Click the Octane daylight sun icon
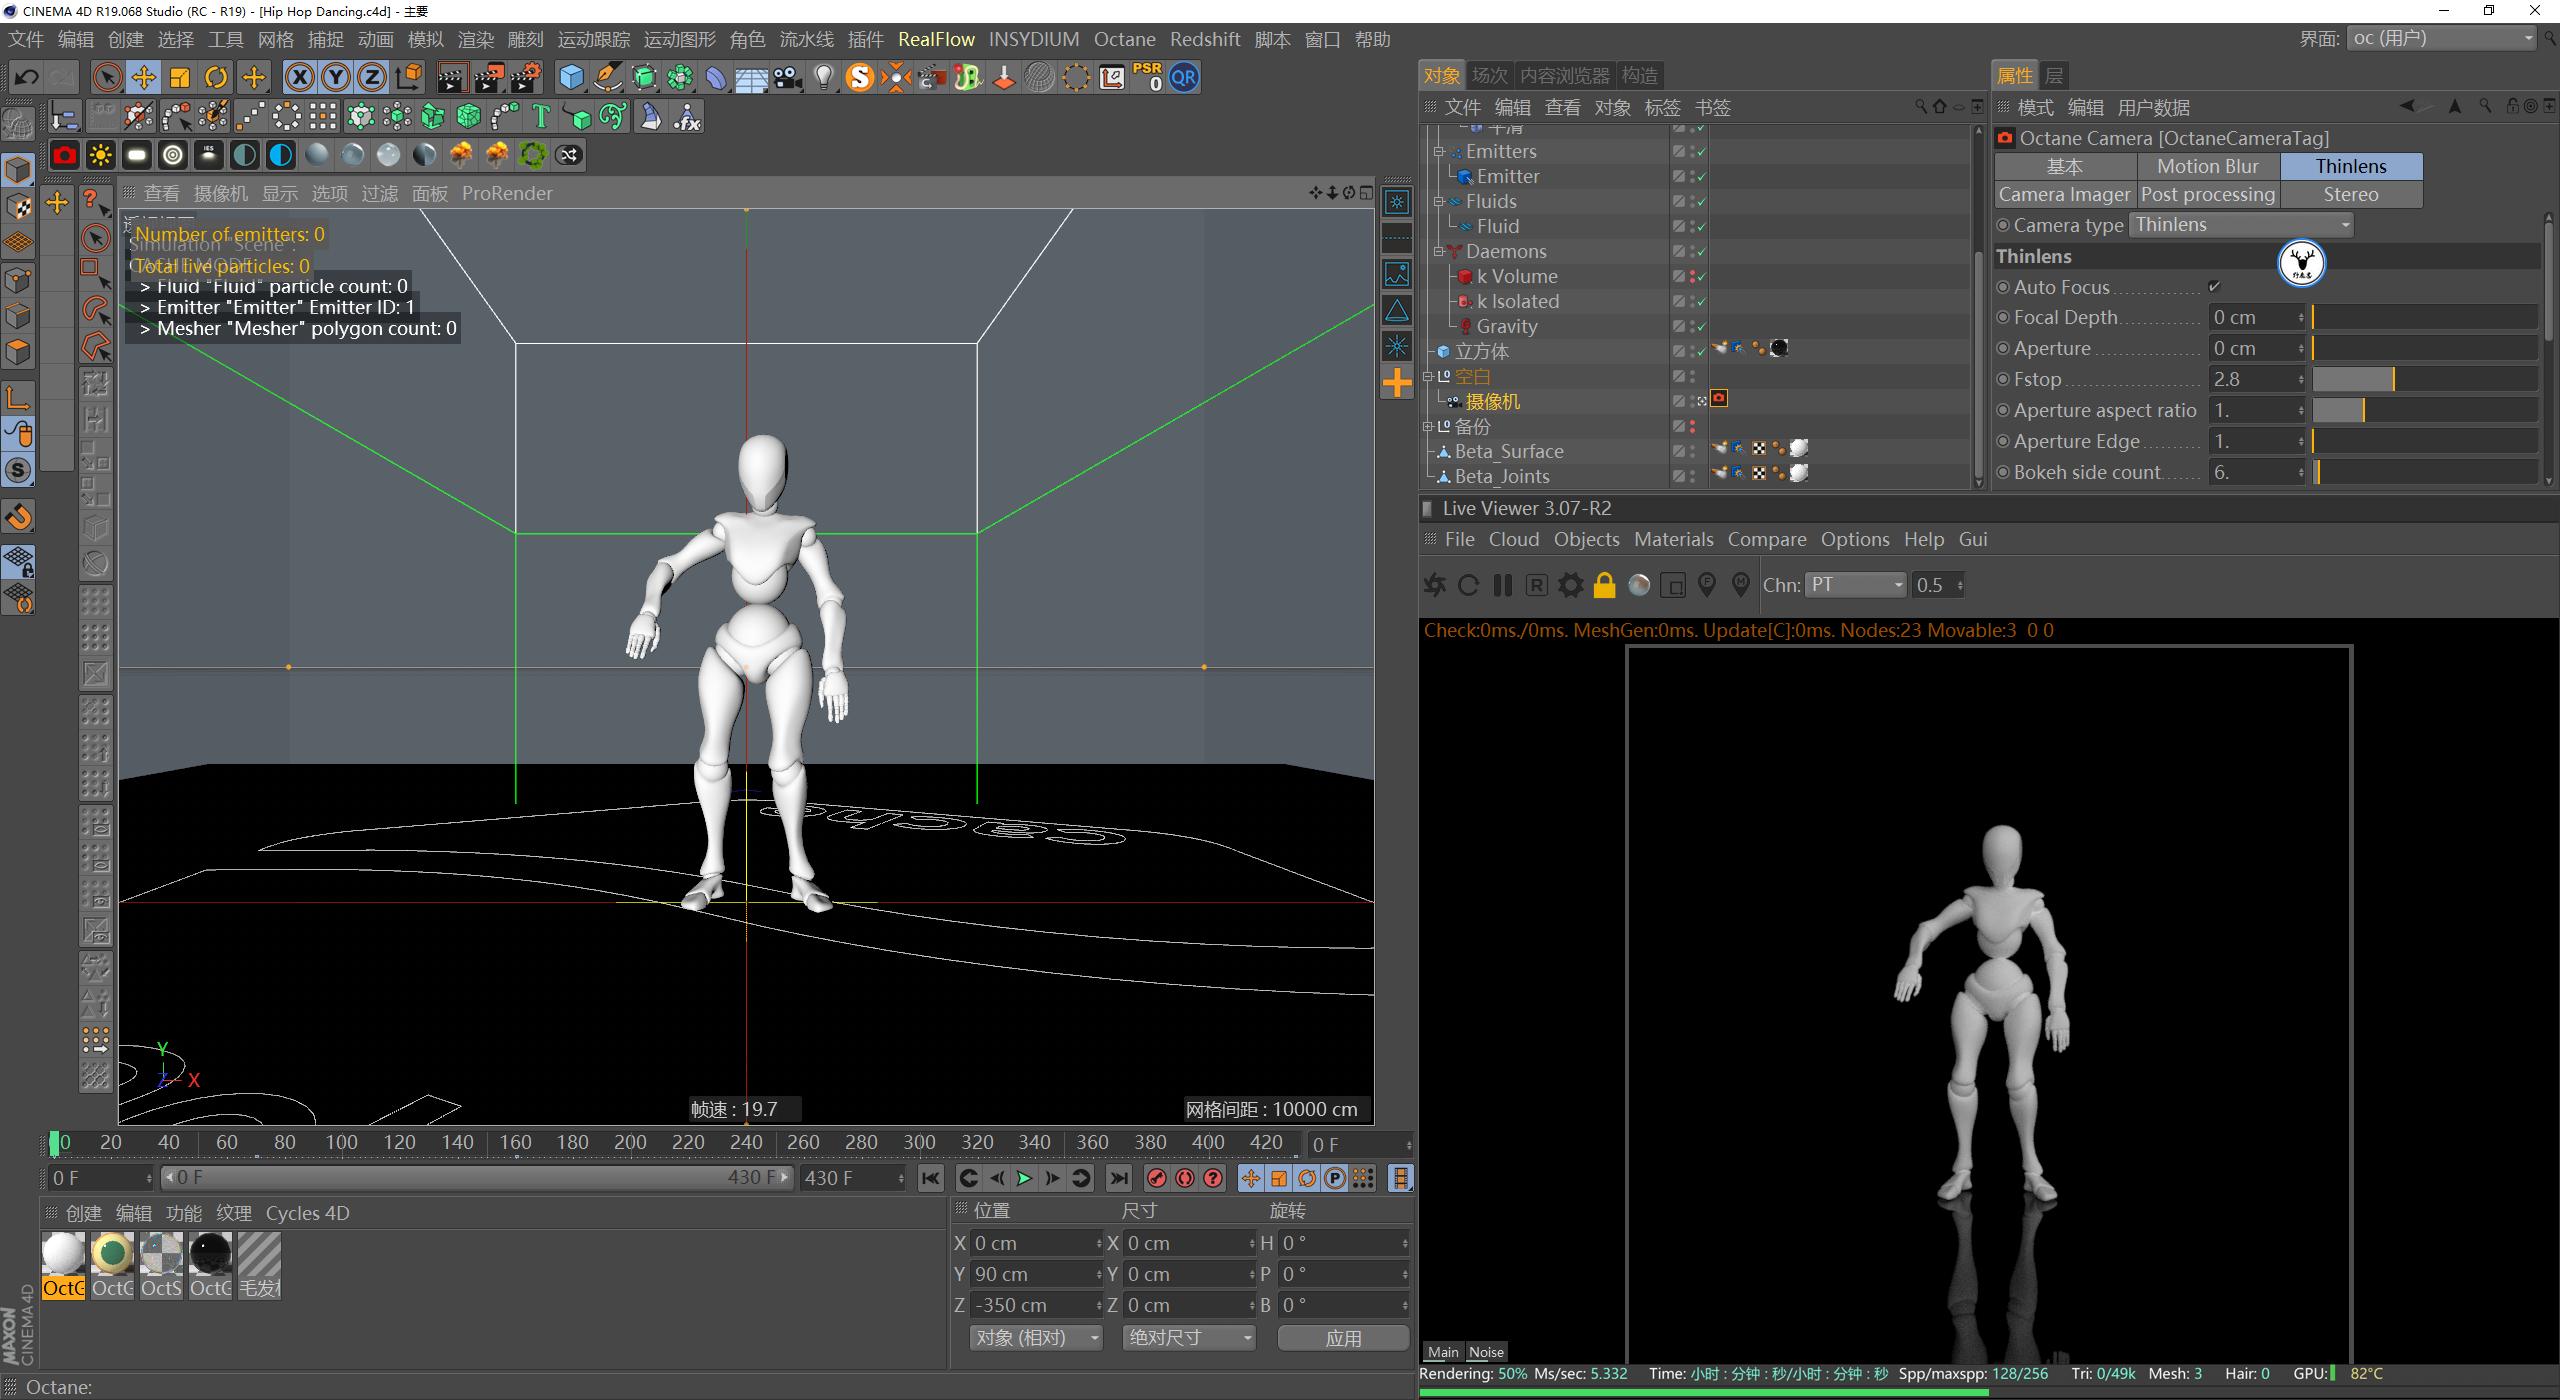 pyautogui.click(x=100, y=155)
